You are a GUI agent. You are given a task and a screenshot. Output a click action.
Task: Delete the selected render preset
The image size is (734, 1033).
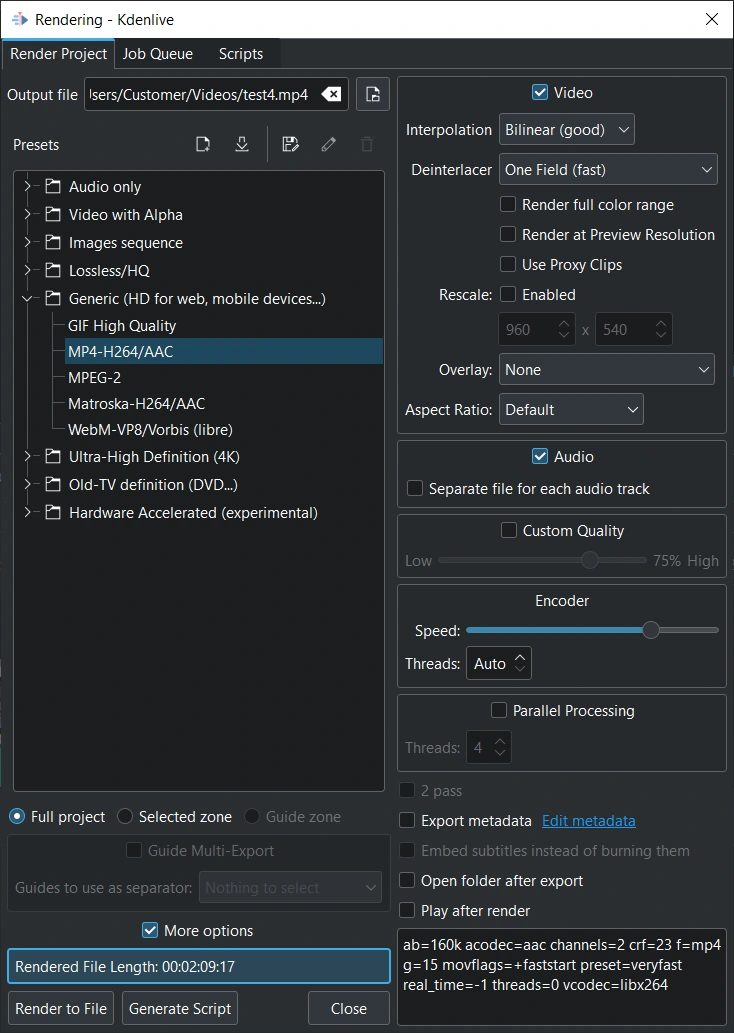click(367, 144)
